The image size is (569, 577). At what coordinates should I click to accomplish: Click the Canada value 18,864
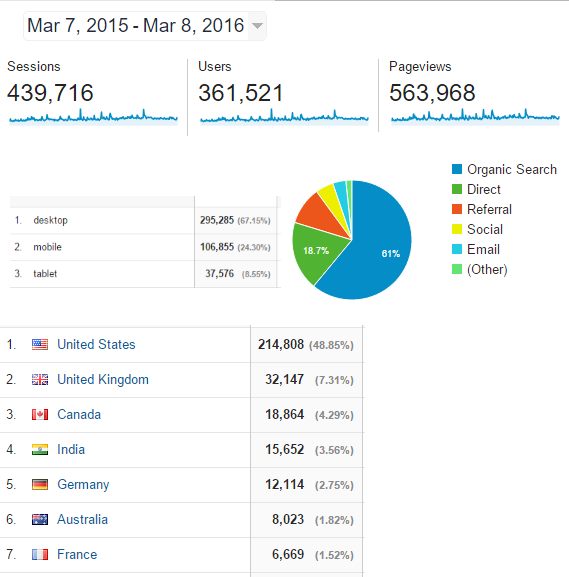[x=284, y=414]
